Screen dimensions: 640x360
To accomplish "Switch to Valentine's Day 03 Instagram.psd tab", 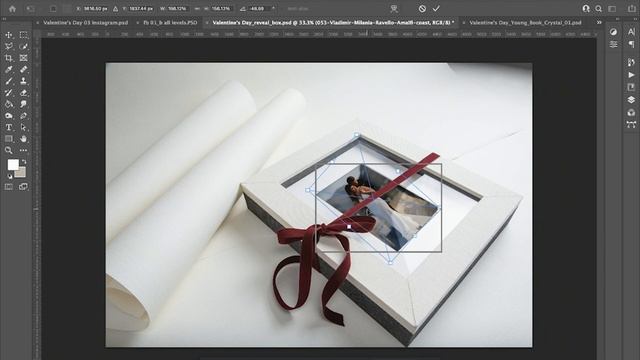I will click(85, 23).
